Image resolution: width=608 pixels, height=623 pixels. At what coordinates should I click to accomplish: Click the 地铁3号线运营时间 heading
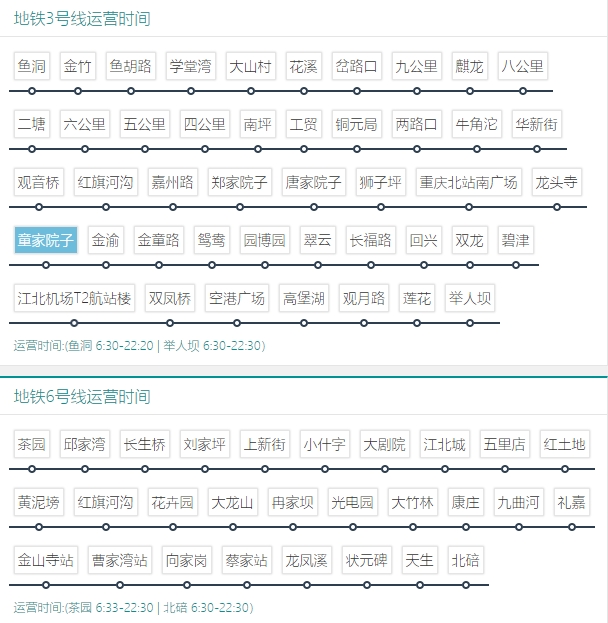pyautogui.click(x=83, y=19)
